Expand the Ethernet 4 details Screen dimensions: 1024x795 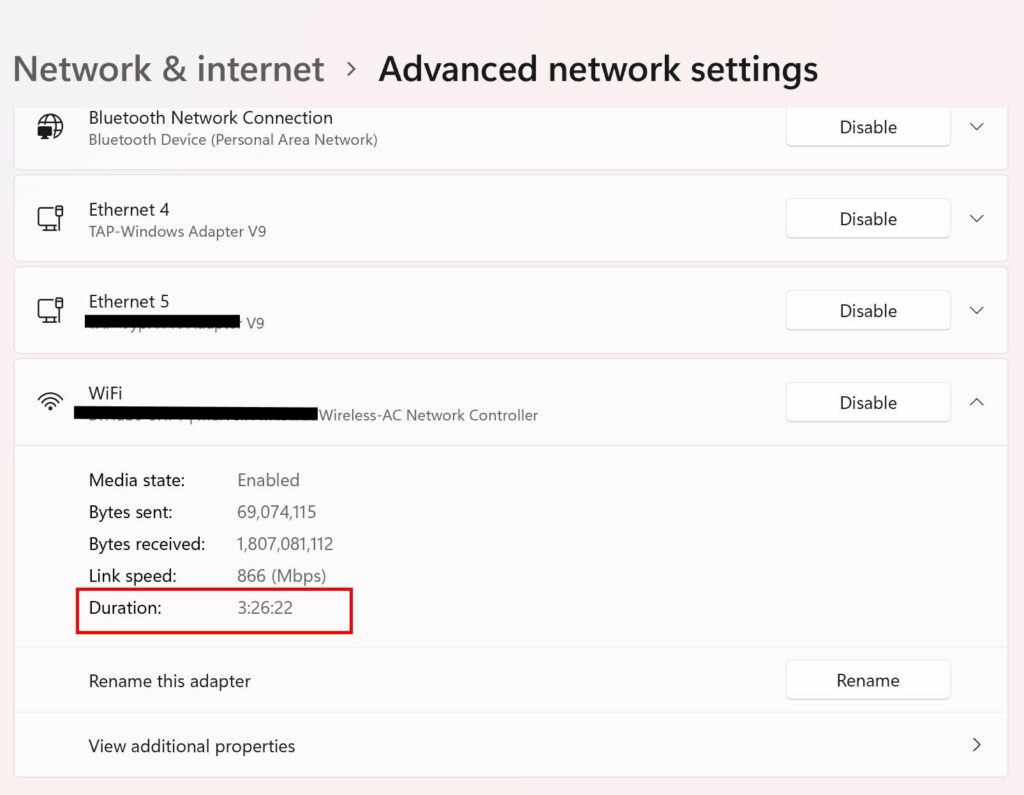pyautogui.click(x=976, y=218)
